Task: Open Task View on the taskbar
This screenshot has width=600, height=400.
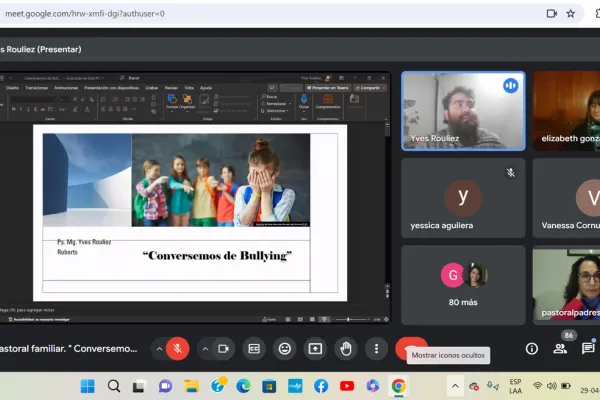Action: tap(139, 386)
